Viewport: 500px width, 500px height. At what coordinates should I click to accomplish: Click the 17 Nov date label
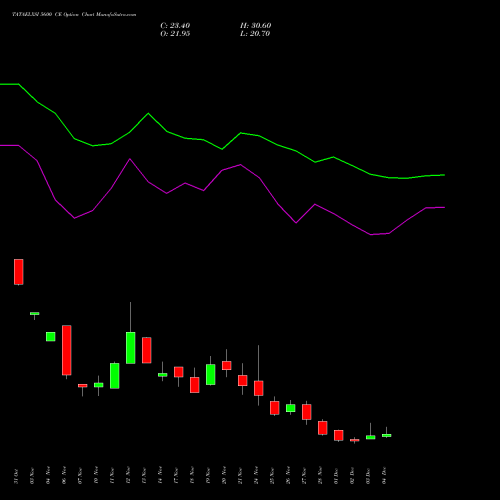(x=176, y=476)
